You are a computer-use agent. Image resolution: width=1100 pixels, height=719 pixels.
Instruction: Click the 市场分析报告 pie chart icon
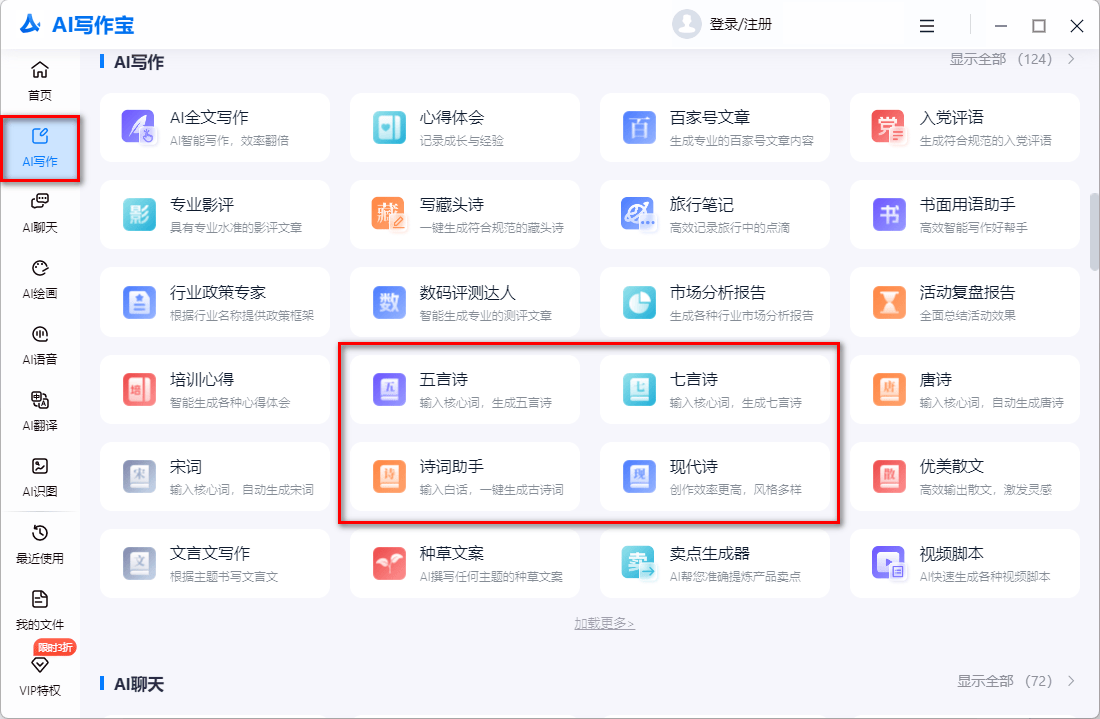638,301
